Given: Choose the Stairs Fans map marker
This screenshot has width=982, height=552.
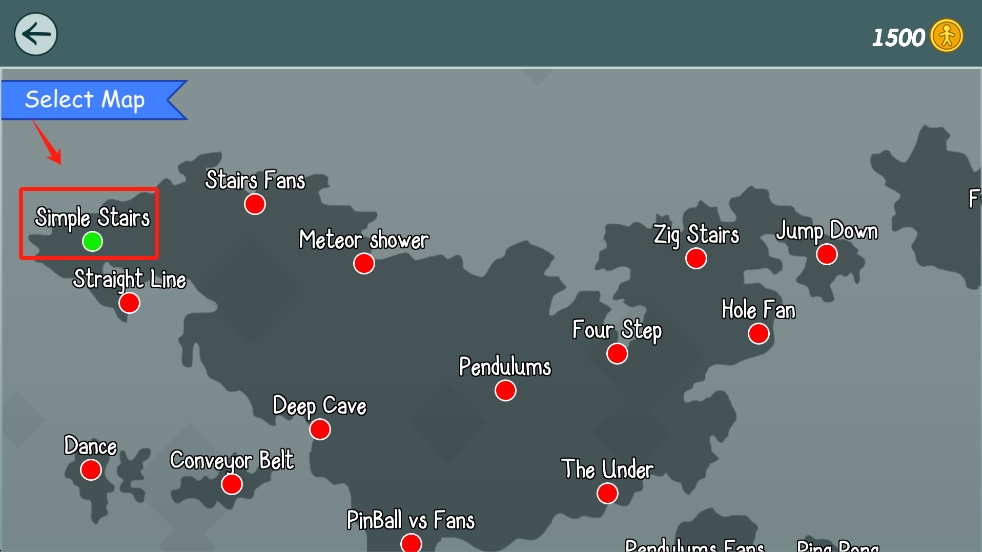Looking at the screenshot, I should [255, 204].
